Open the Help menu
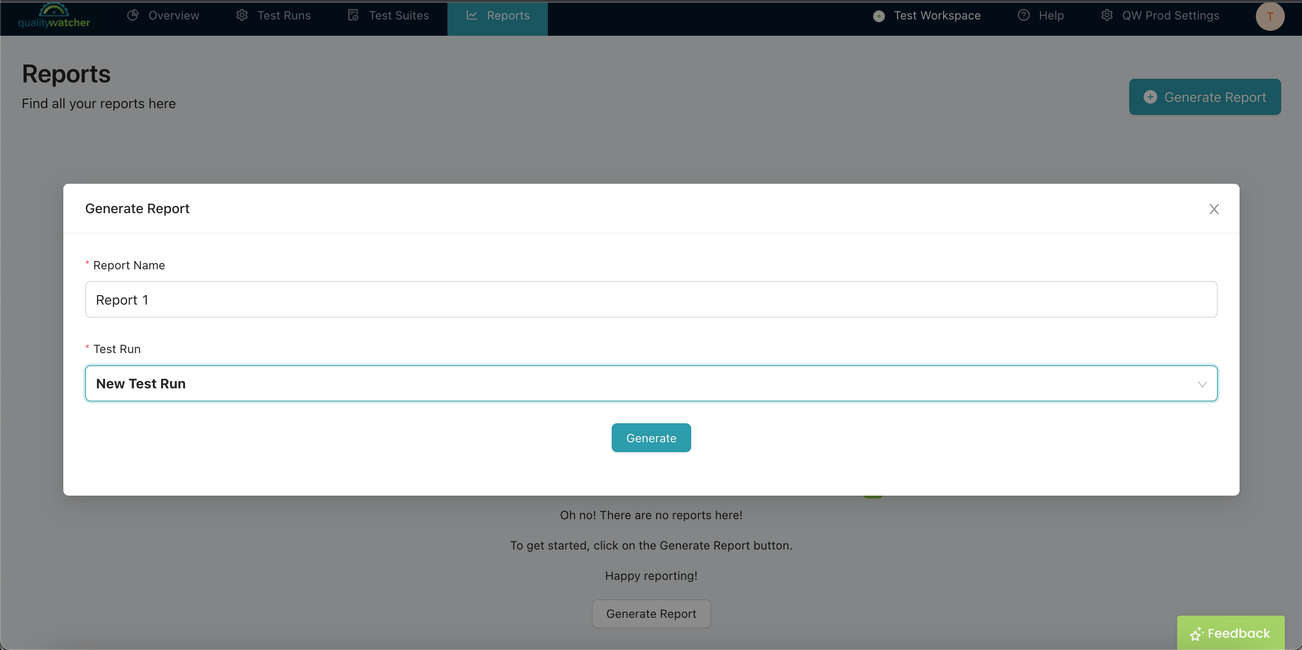 1040,16
